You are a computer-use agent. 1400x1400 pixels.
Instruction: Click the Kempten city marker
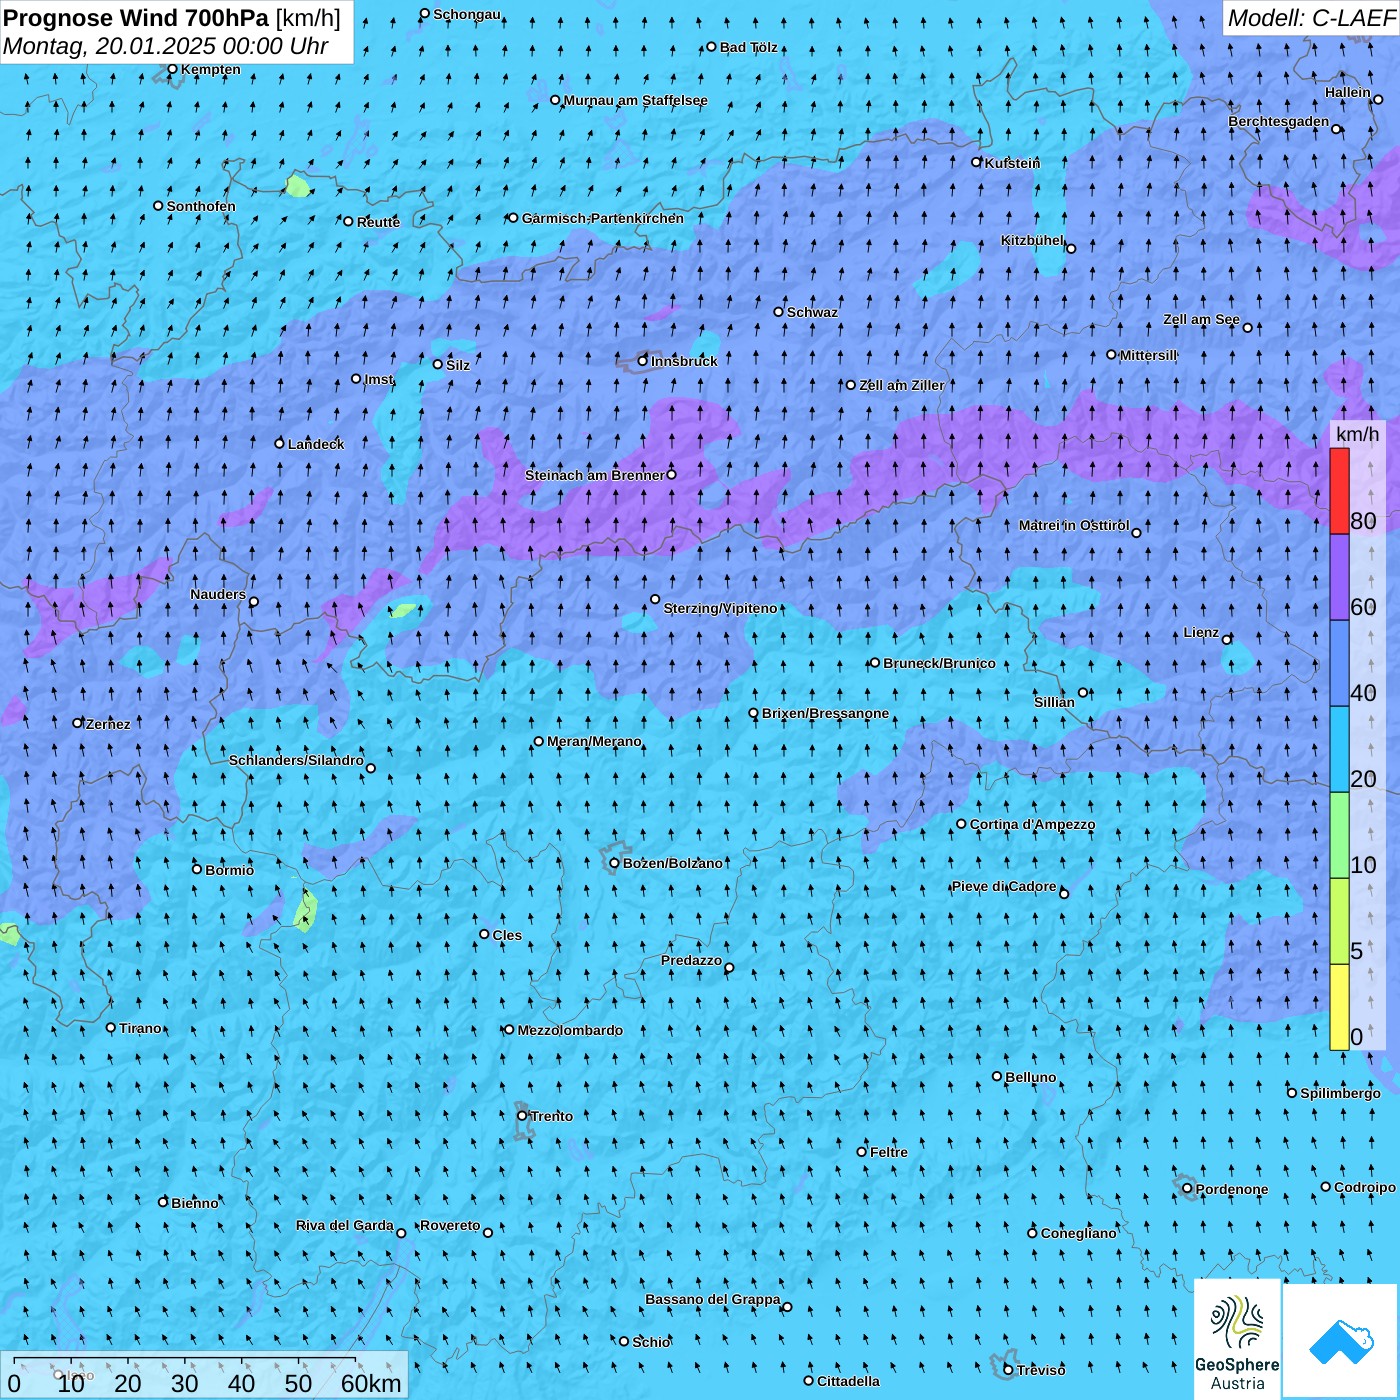pos(172,69)
